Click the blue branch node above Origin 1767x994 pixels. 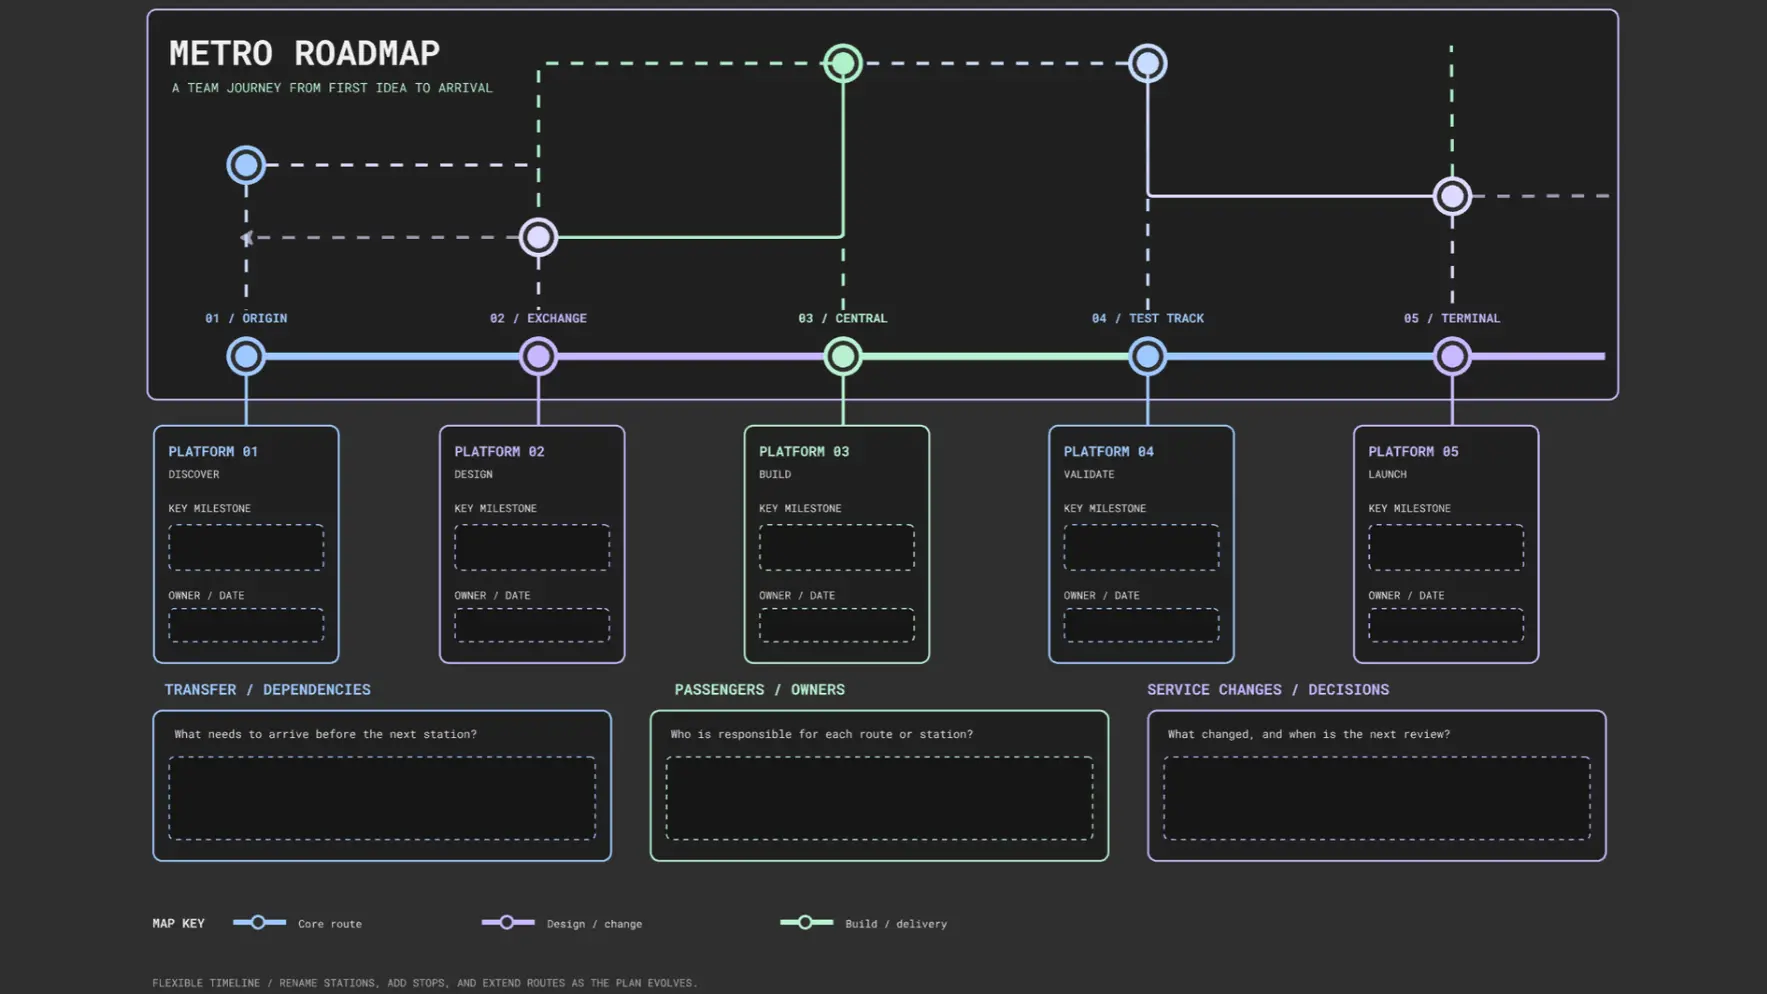[246, 165]
